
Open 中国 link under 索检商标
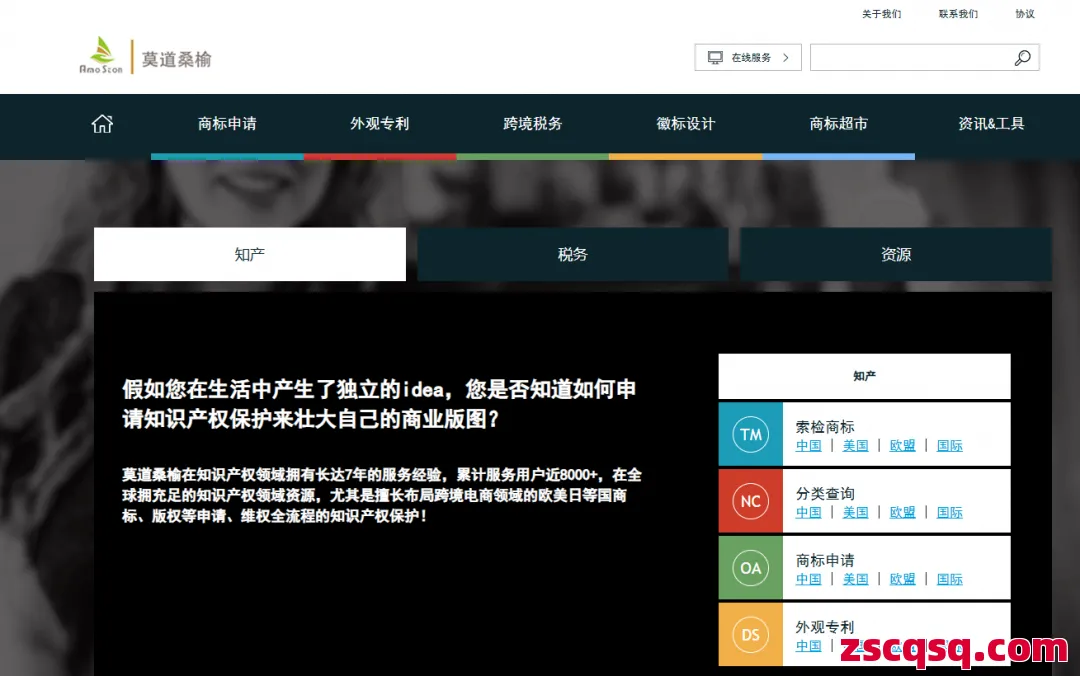pyautogui.click(x=808, y=446)
